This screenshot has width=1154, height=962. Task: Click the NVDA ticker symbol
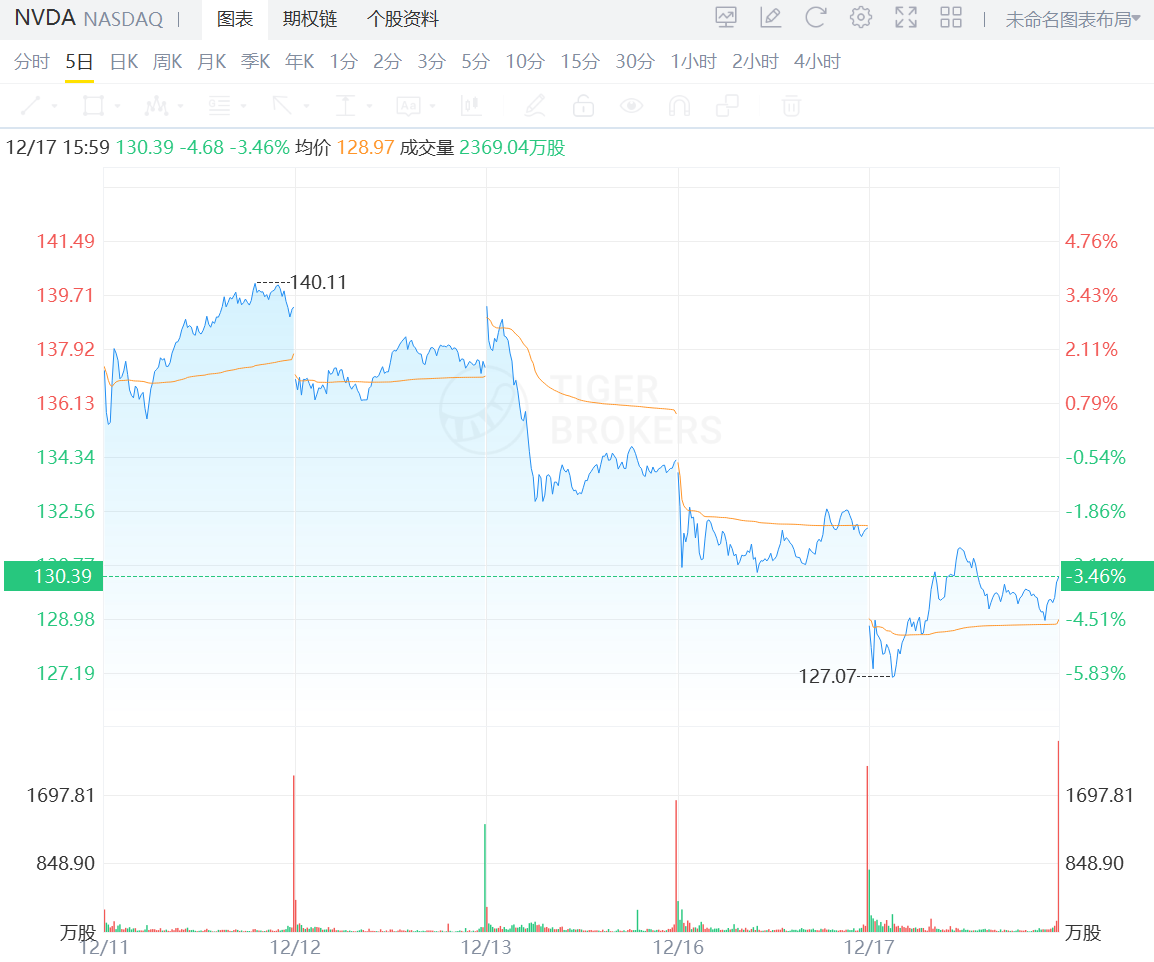[45, 18]
